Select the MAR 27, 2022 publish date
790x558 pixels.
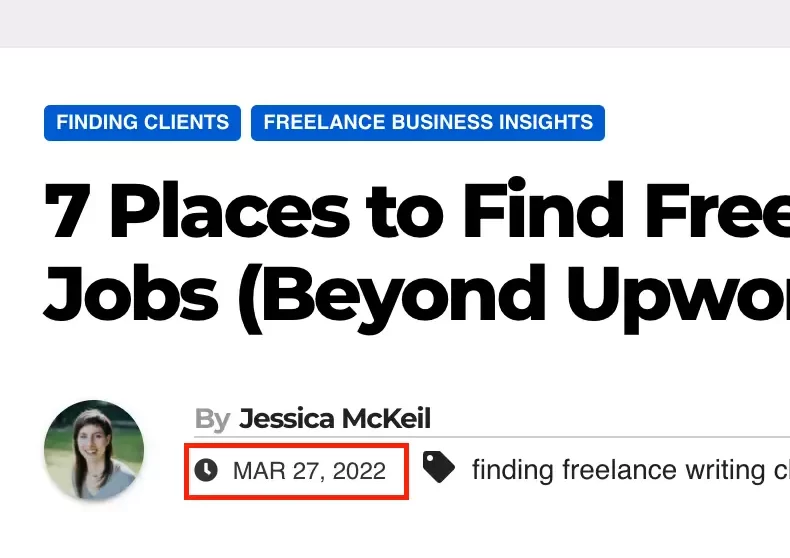[309, 471]
